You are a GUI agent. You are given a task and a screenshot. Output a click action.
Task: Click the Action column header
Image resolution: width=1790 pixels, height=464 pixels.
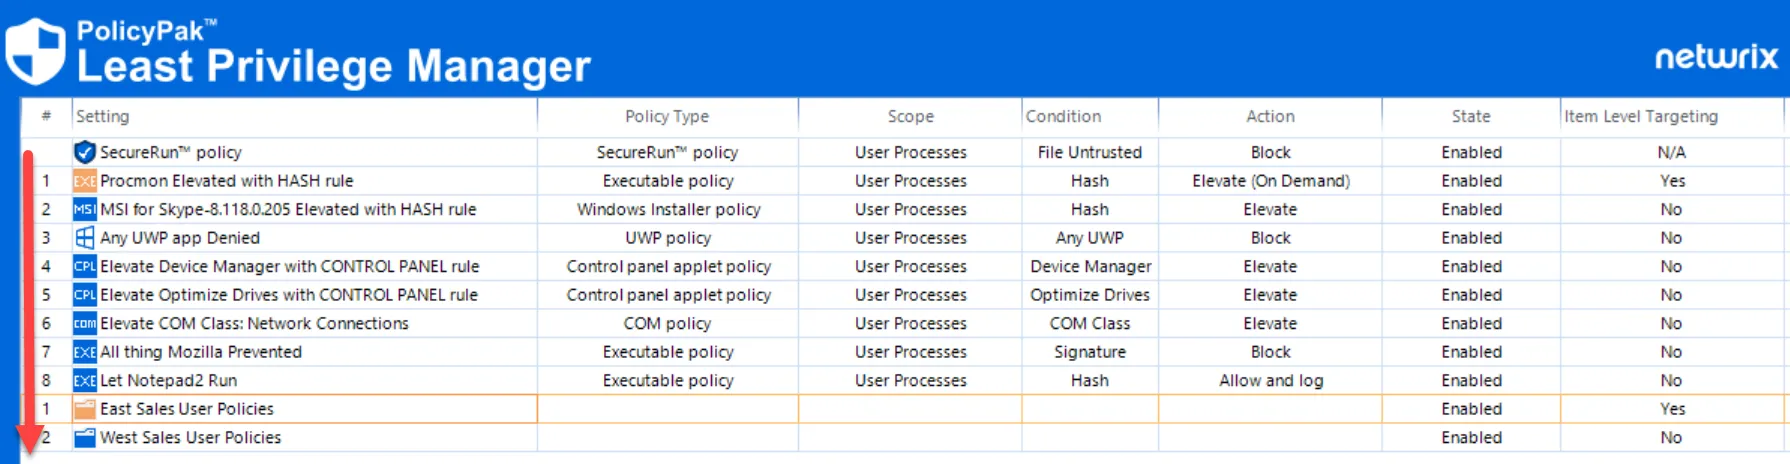click(x=1270, y=116)
